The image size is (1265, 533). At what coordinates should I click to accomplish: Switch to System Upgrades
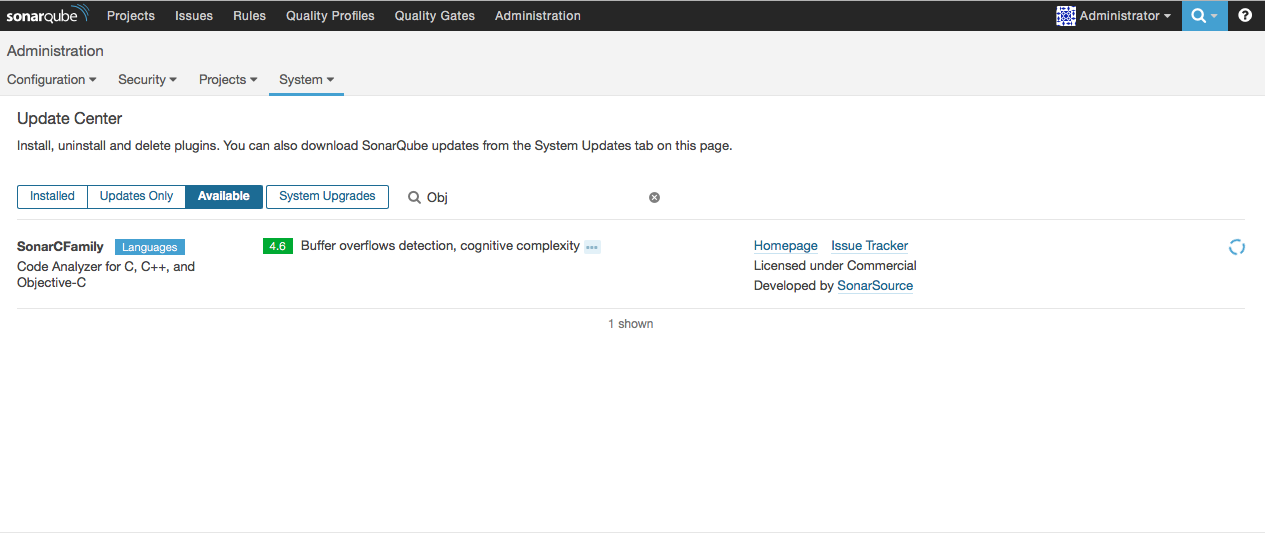tap(327, 196)
